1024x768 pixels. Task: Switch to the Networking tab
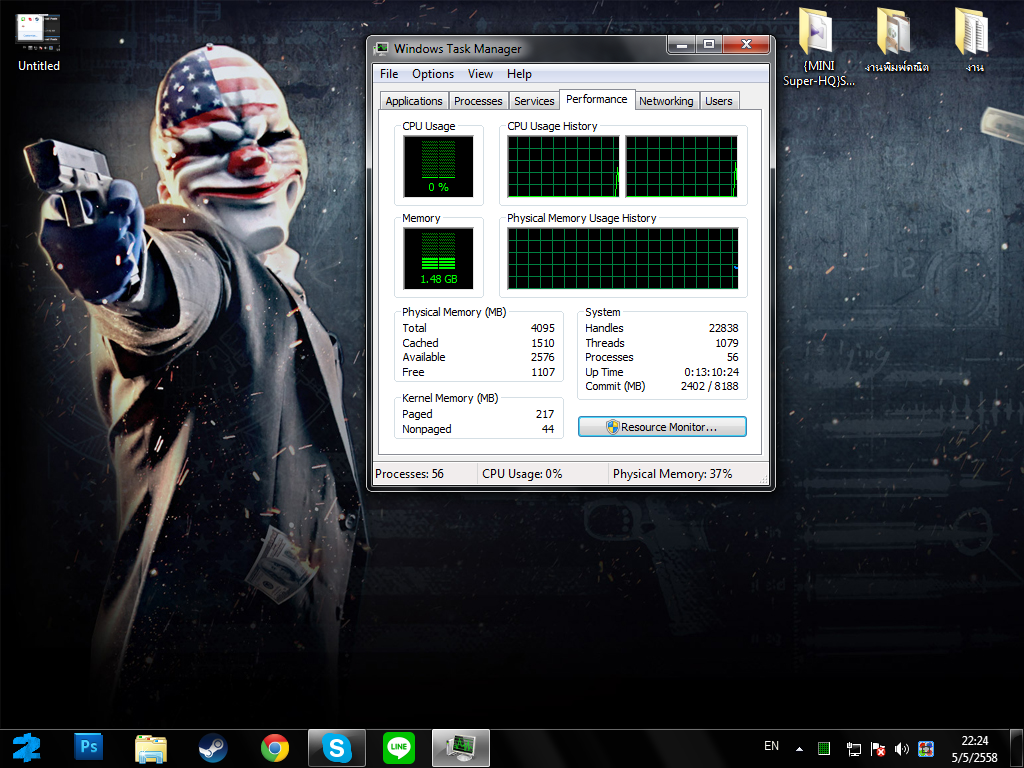(x=666, y=101)
